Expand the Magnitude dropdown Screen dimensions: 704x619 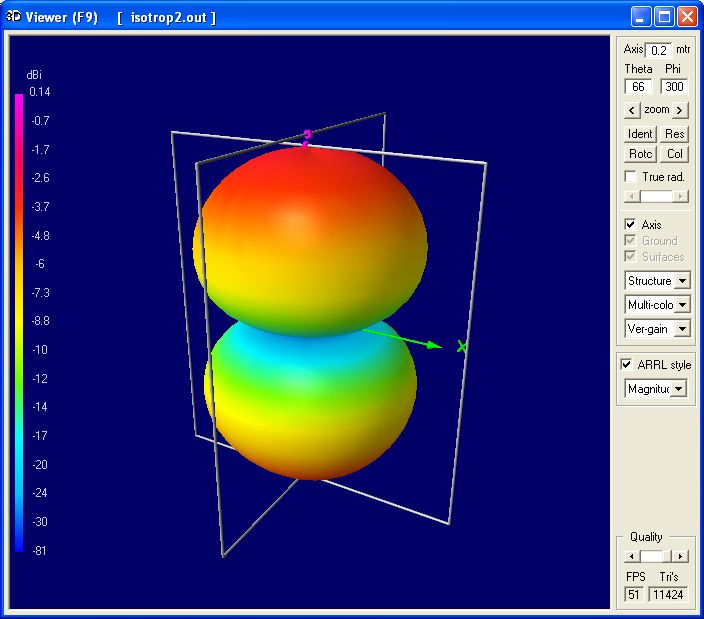click(x=677, y=389)
